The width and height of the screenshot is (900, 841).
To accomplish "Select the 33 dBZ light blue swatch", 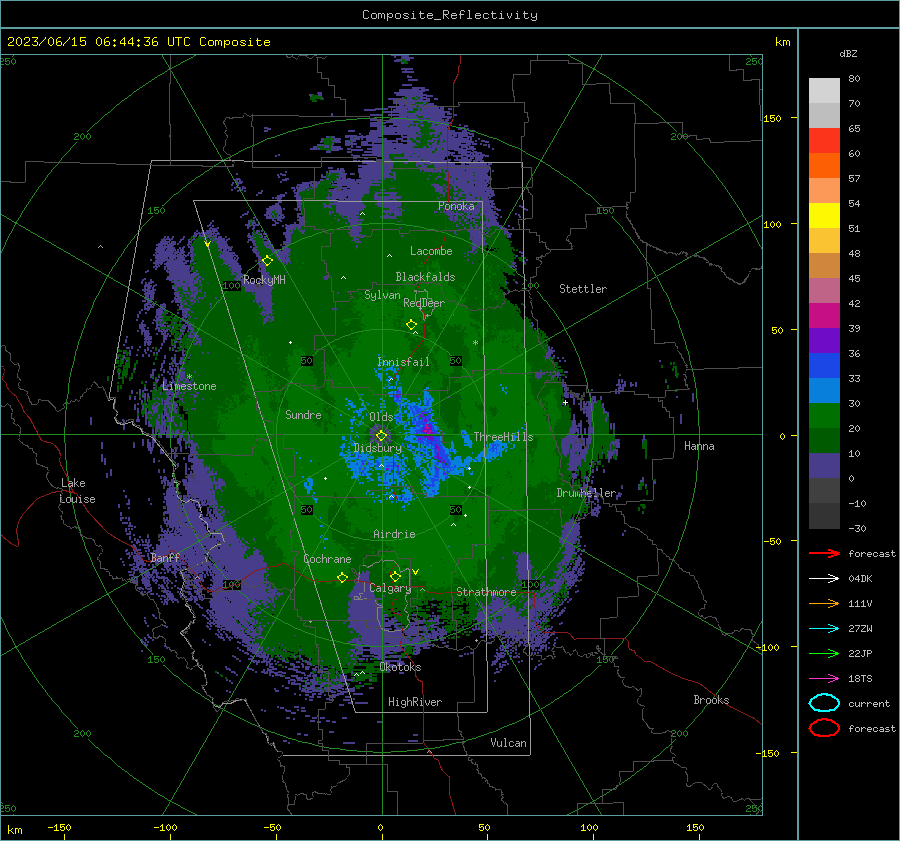I will tap(824, 390).
